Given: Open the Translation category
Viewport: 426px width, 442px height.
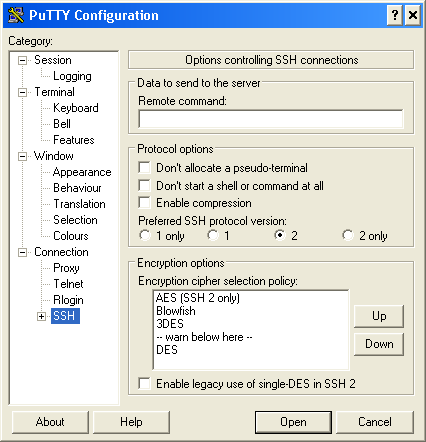Looking at the screenshot, I should pyautogui.click(x=79, y=204).
